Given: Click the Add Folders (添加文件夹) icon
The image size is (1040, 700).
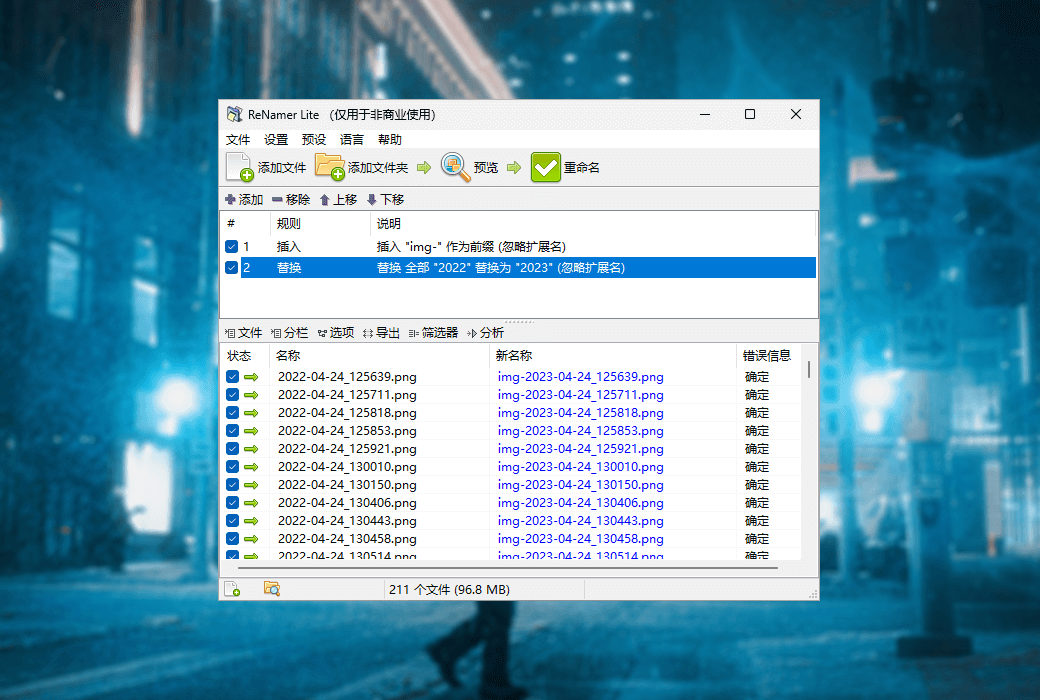Looking at the screenshot, I should [330, 167].
